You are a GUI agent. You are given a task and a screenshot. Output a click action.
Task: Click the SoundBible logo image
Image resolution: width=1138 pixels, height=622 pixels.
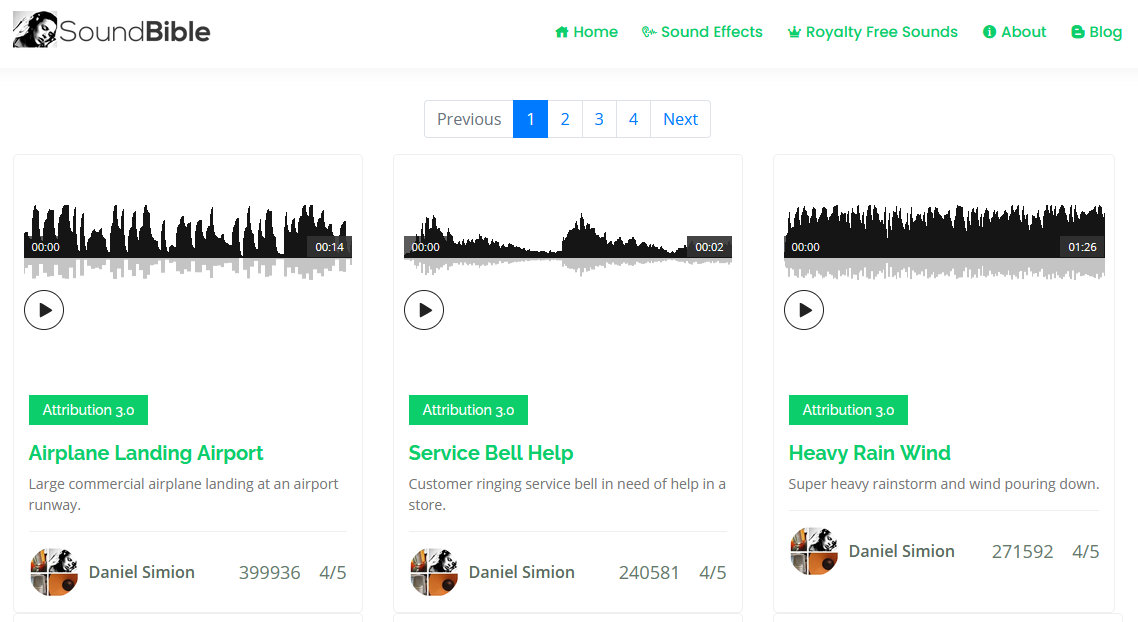(x=112, y=30)
